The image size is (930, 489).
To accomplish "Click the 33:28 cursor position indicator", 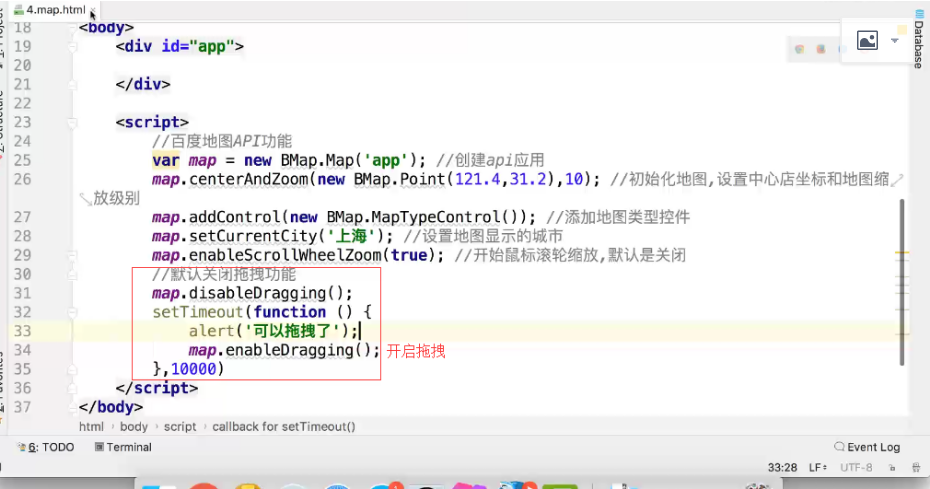I will point(782,468).
